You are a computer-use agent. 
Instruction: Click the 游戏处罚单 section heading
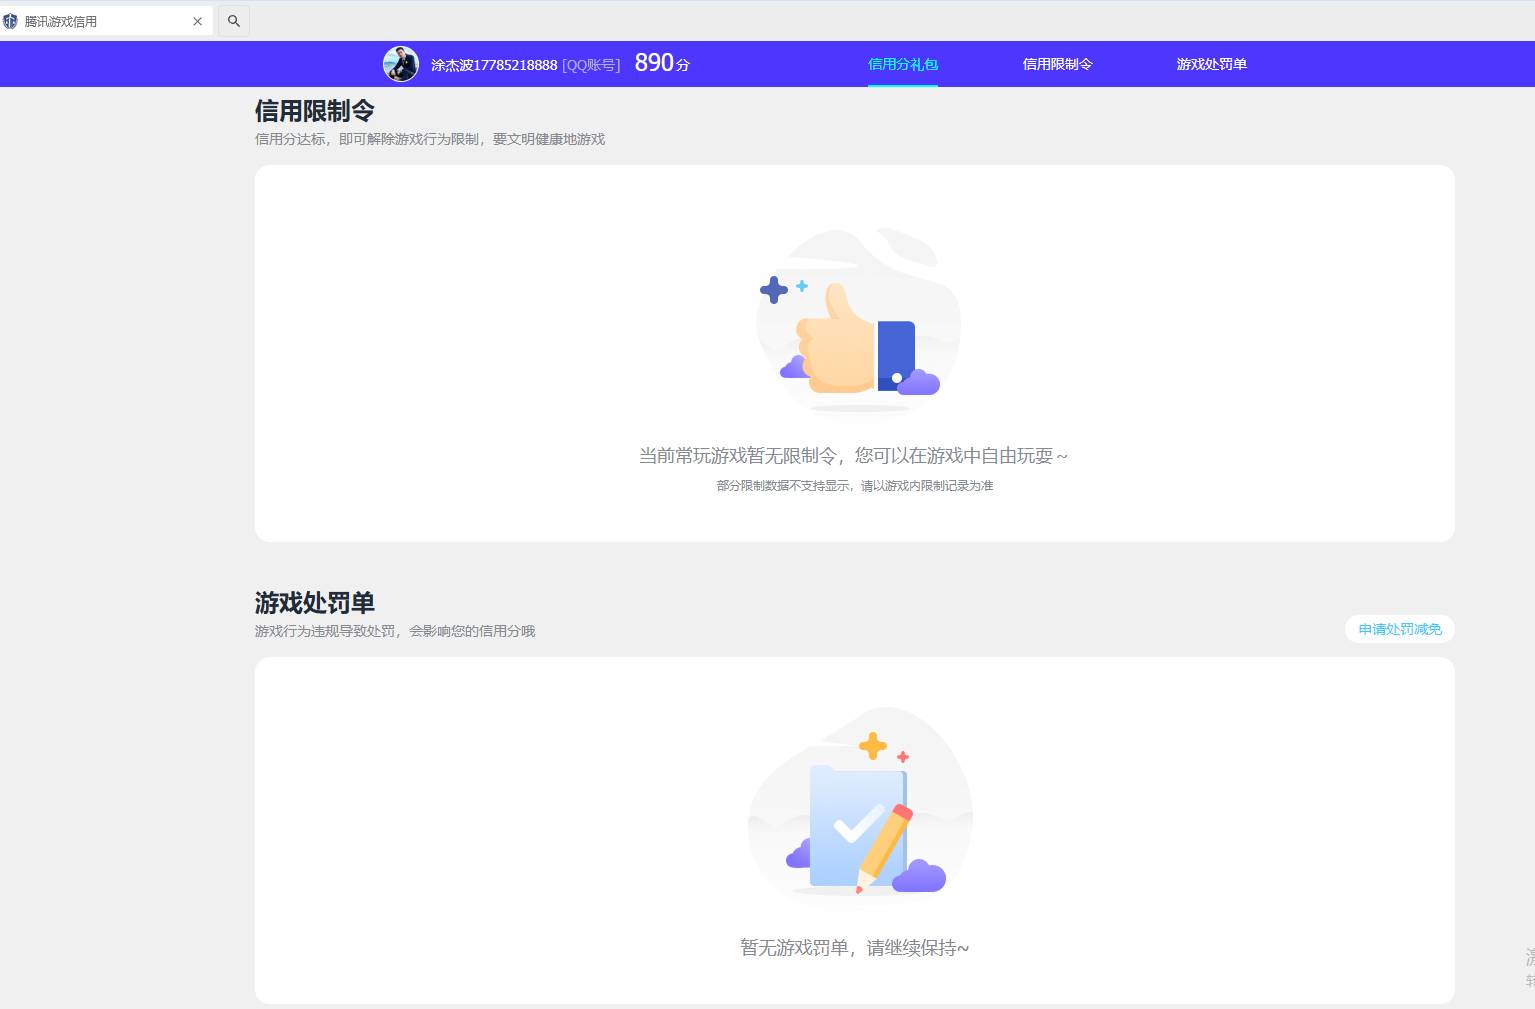tap(314, 603)
